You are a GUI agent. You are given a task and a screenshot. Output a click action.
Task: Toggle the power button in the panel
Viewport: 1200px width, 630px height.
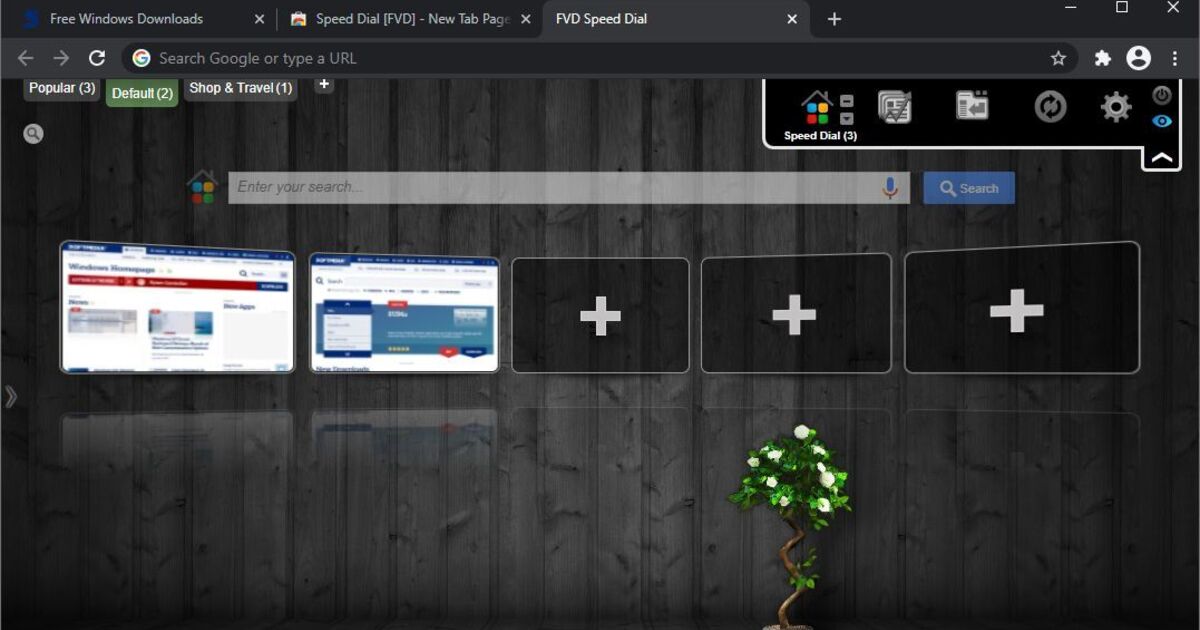(1161, 96)
